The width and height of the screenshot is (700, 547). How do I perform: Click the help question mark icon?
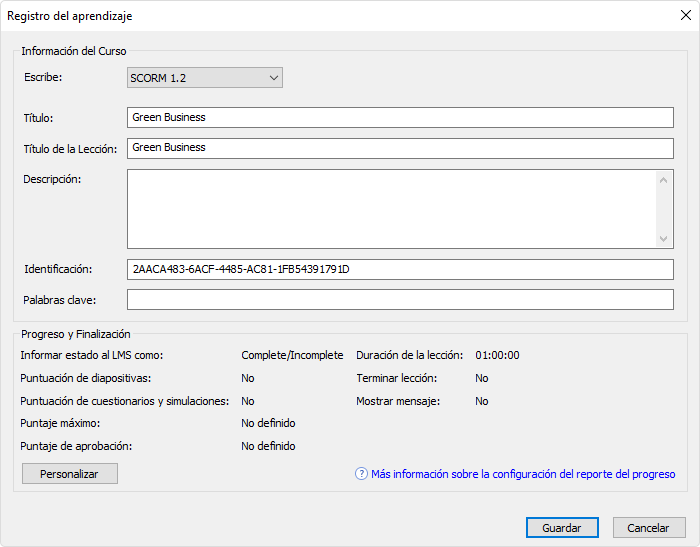point(361,474)
